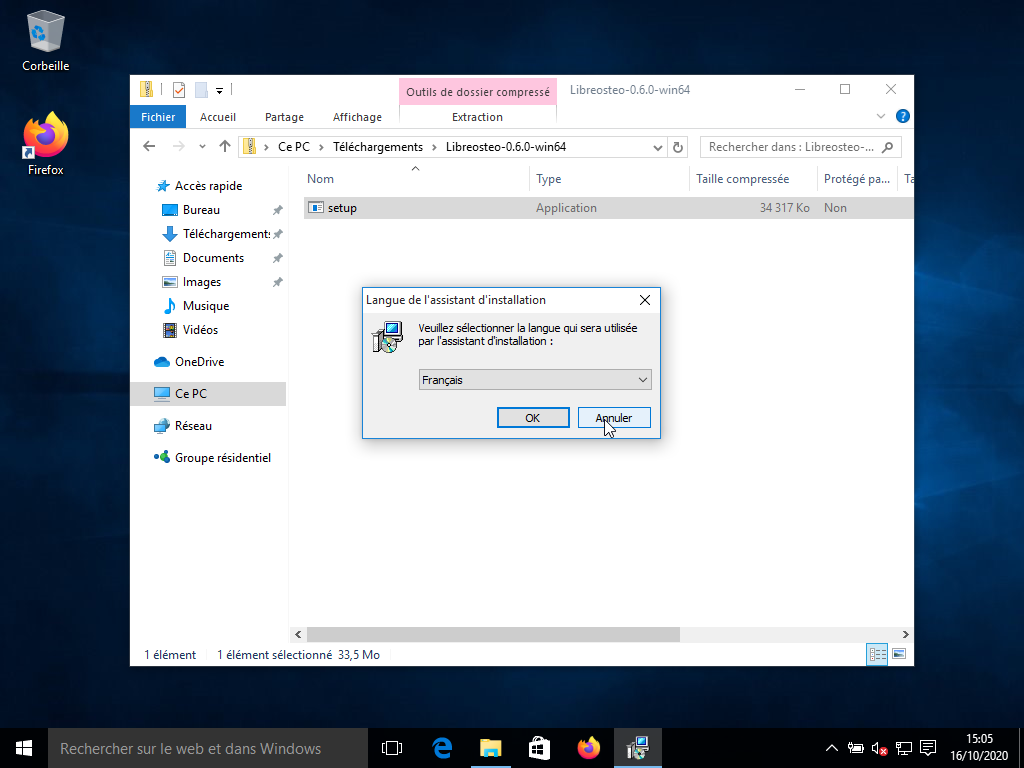Viewport: 1024px width, 768px height.
Task: Open the Windows Start menu
Action: tap(24, 748)
